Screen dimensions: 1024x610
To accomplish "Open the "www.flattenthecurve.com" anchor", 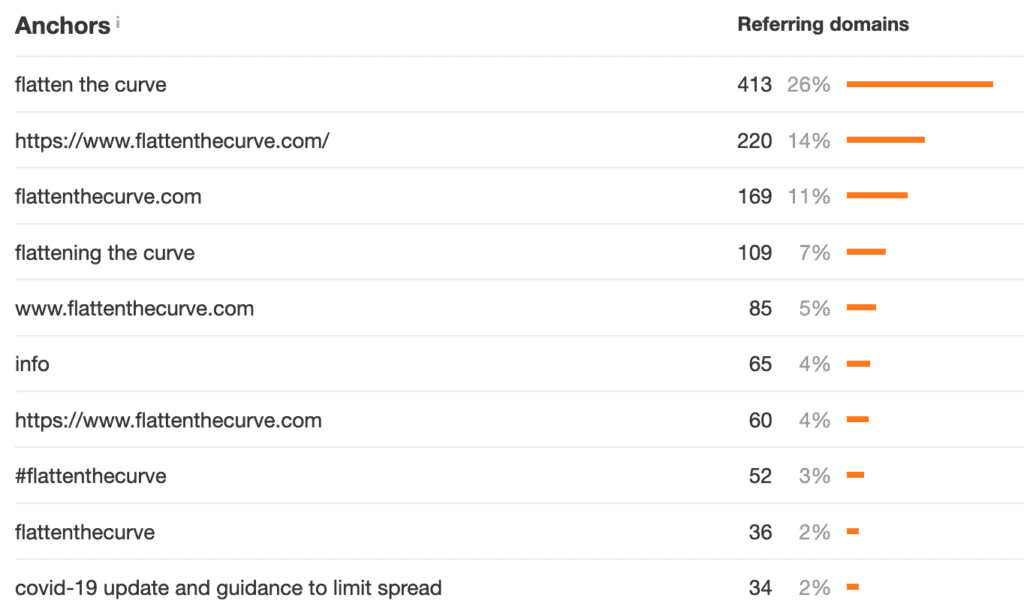I will [x=134, y=309].
